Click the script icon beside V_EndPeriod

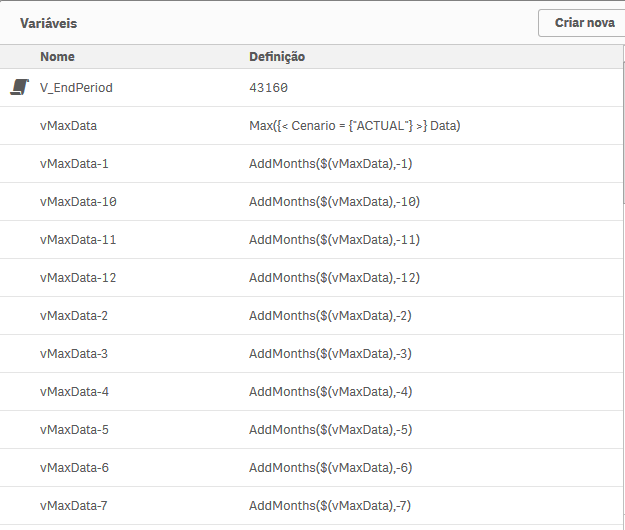(19, 88)
